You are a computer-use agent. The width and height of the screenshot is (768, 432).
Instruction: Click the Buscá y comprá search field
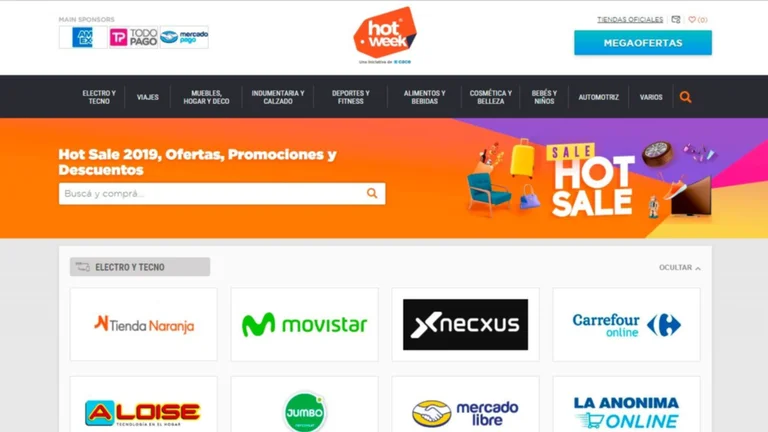pyautogui.click(x=213, y=193)
